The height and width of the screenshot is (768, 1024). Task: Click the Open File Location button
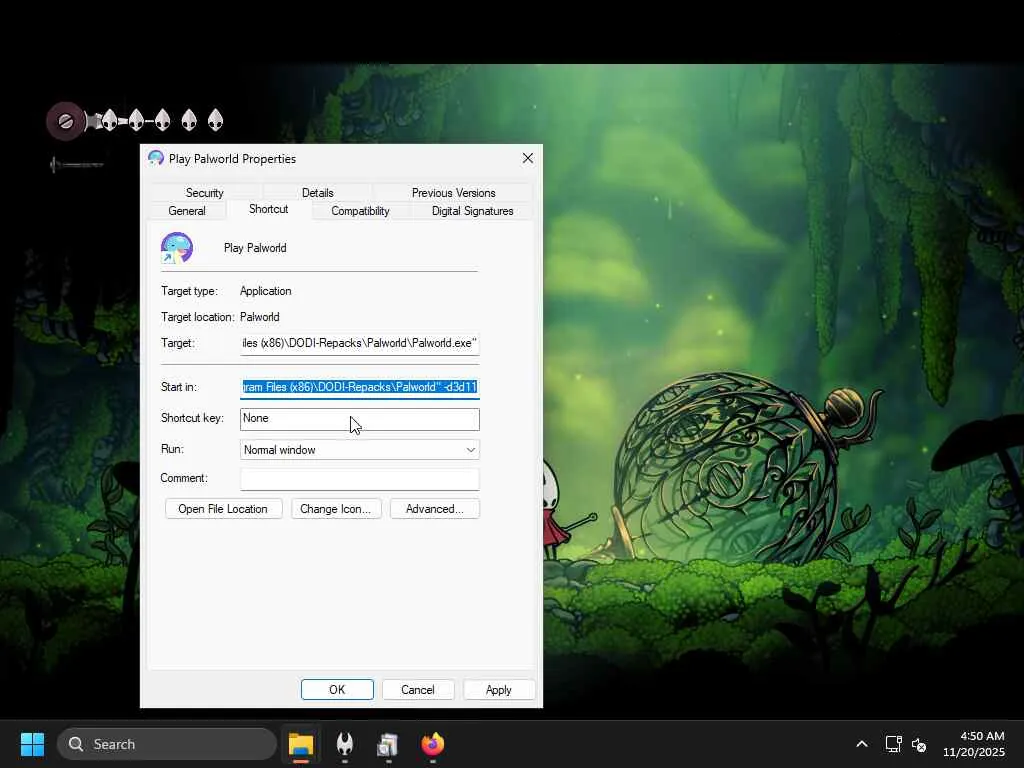coord(223,509)
